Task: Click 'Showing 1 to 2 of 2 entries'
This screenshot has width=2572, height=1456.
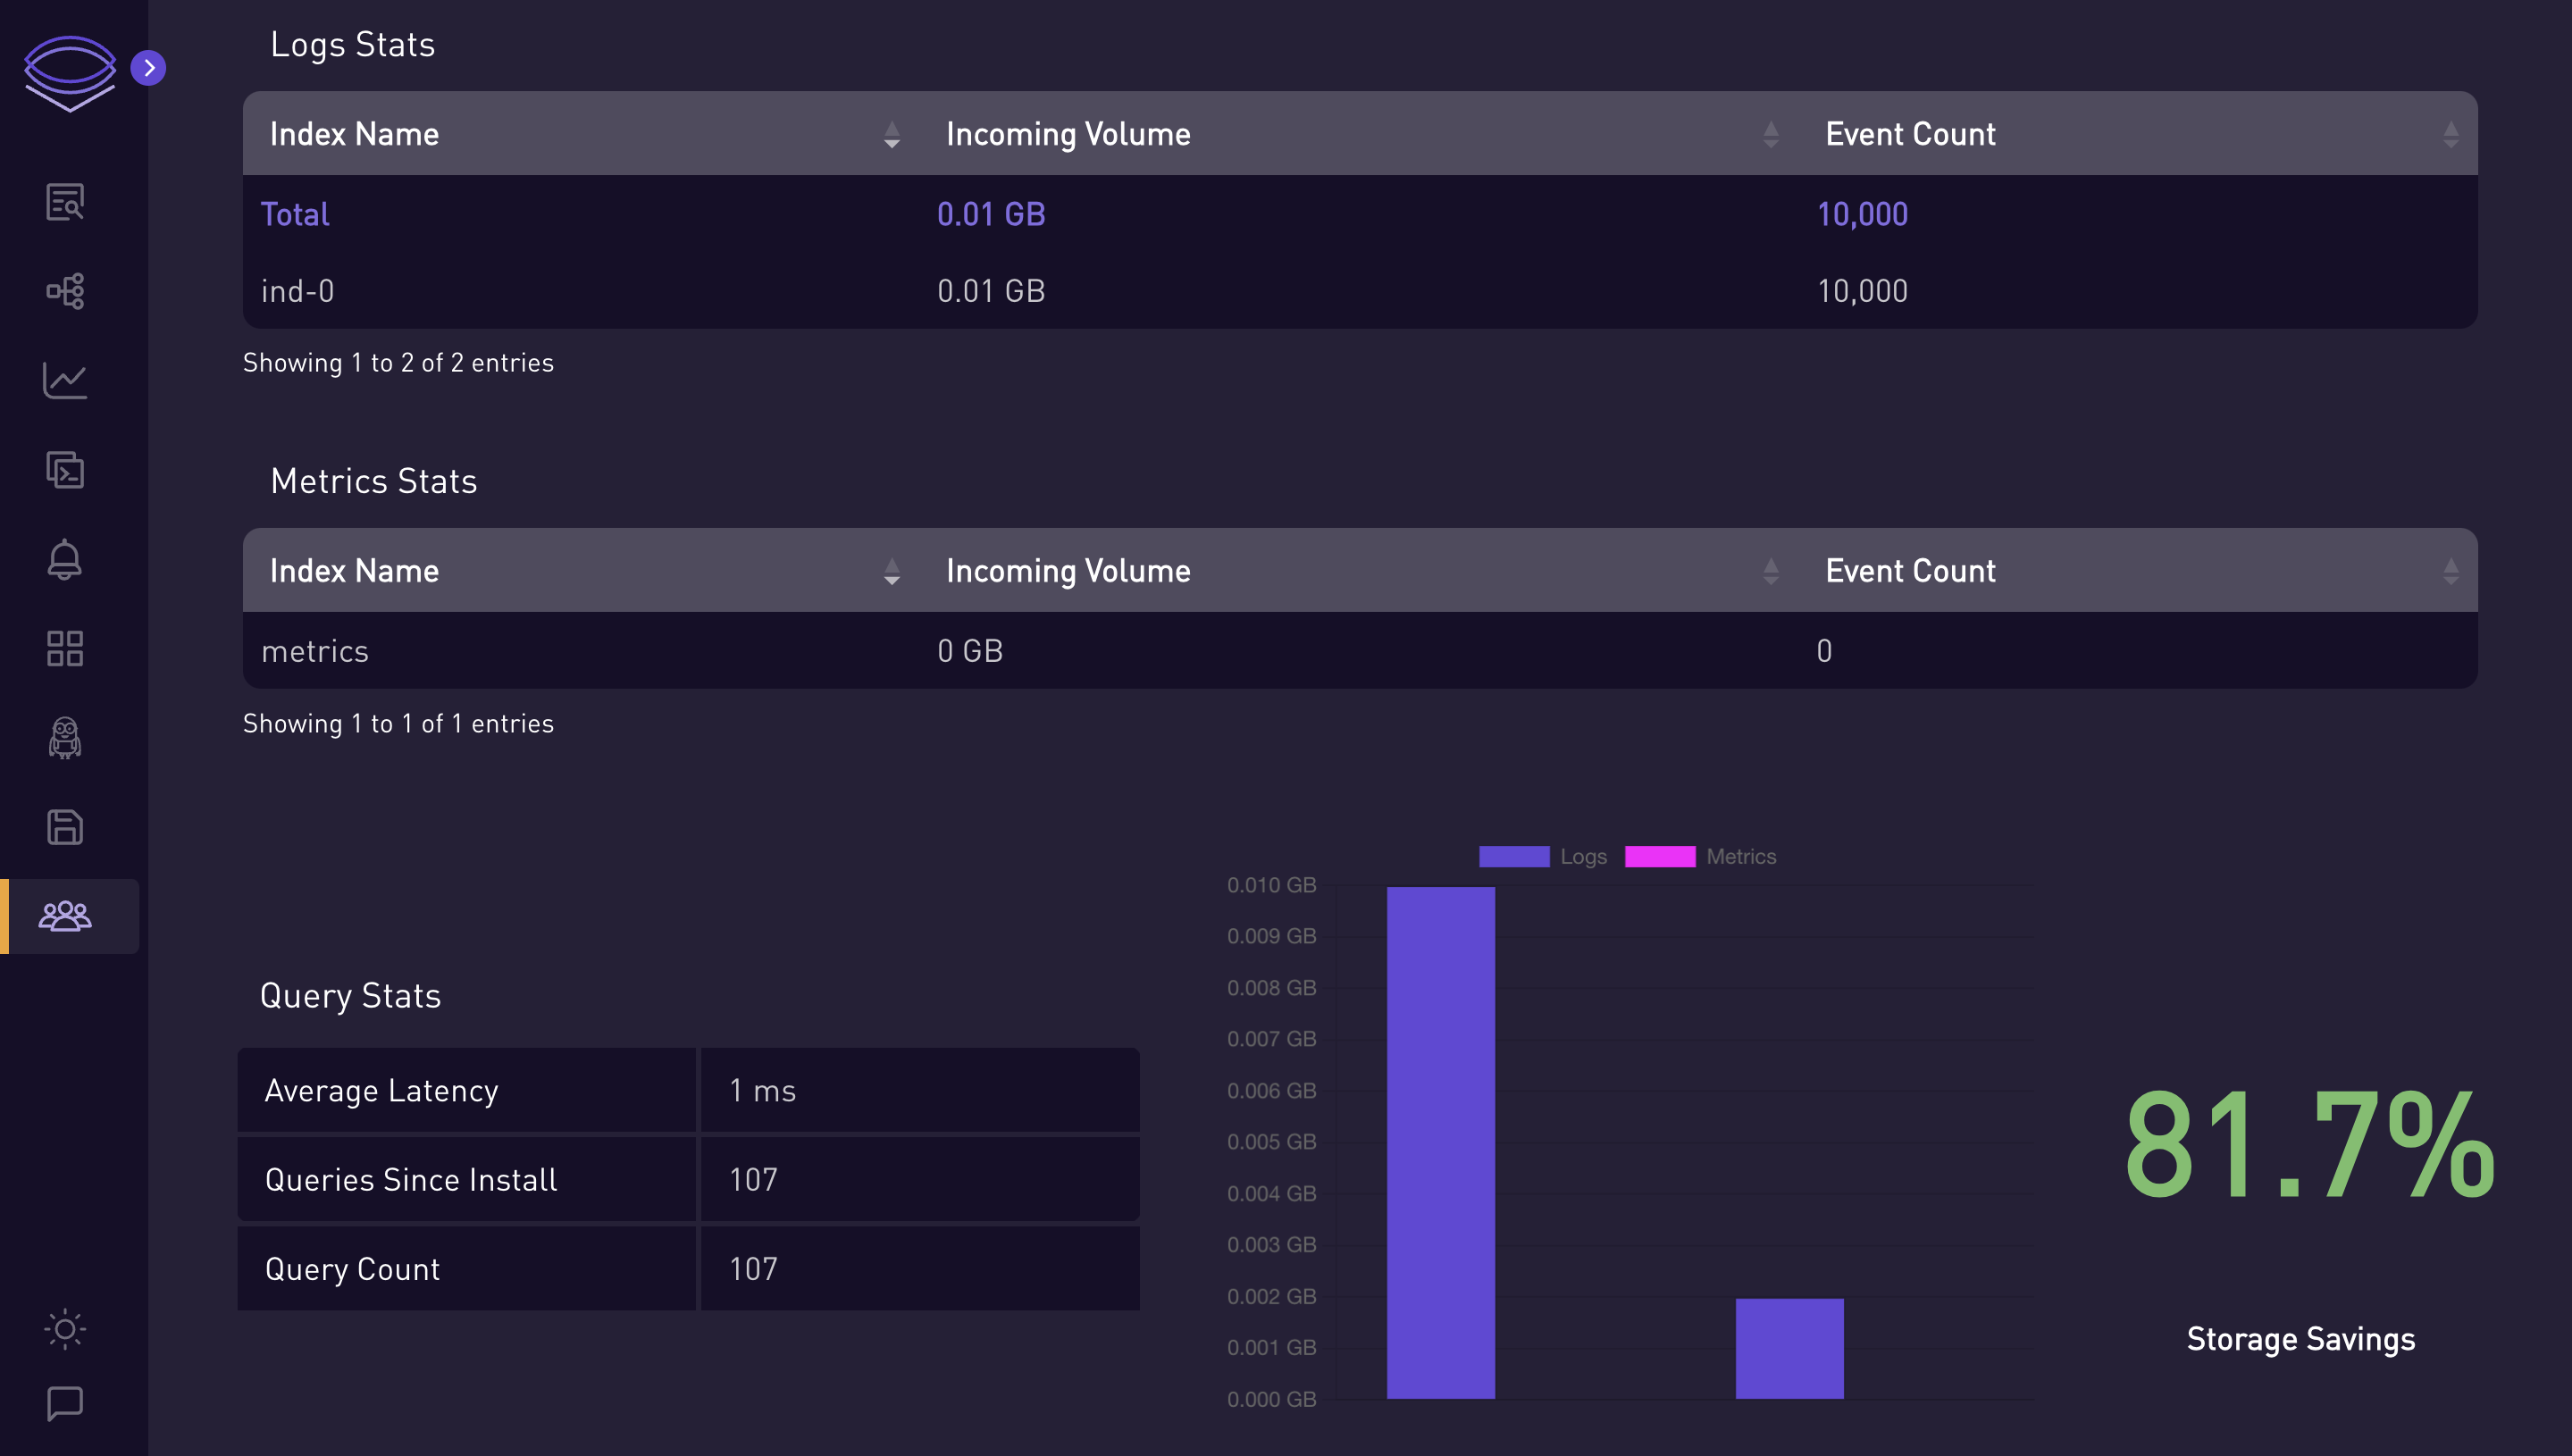Action: tap(398, 363)
